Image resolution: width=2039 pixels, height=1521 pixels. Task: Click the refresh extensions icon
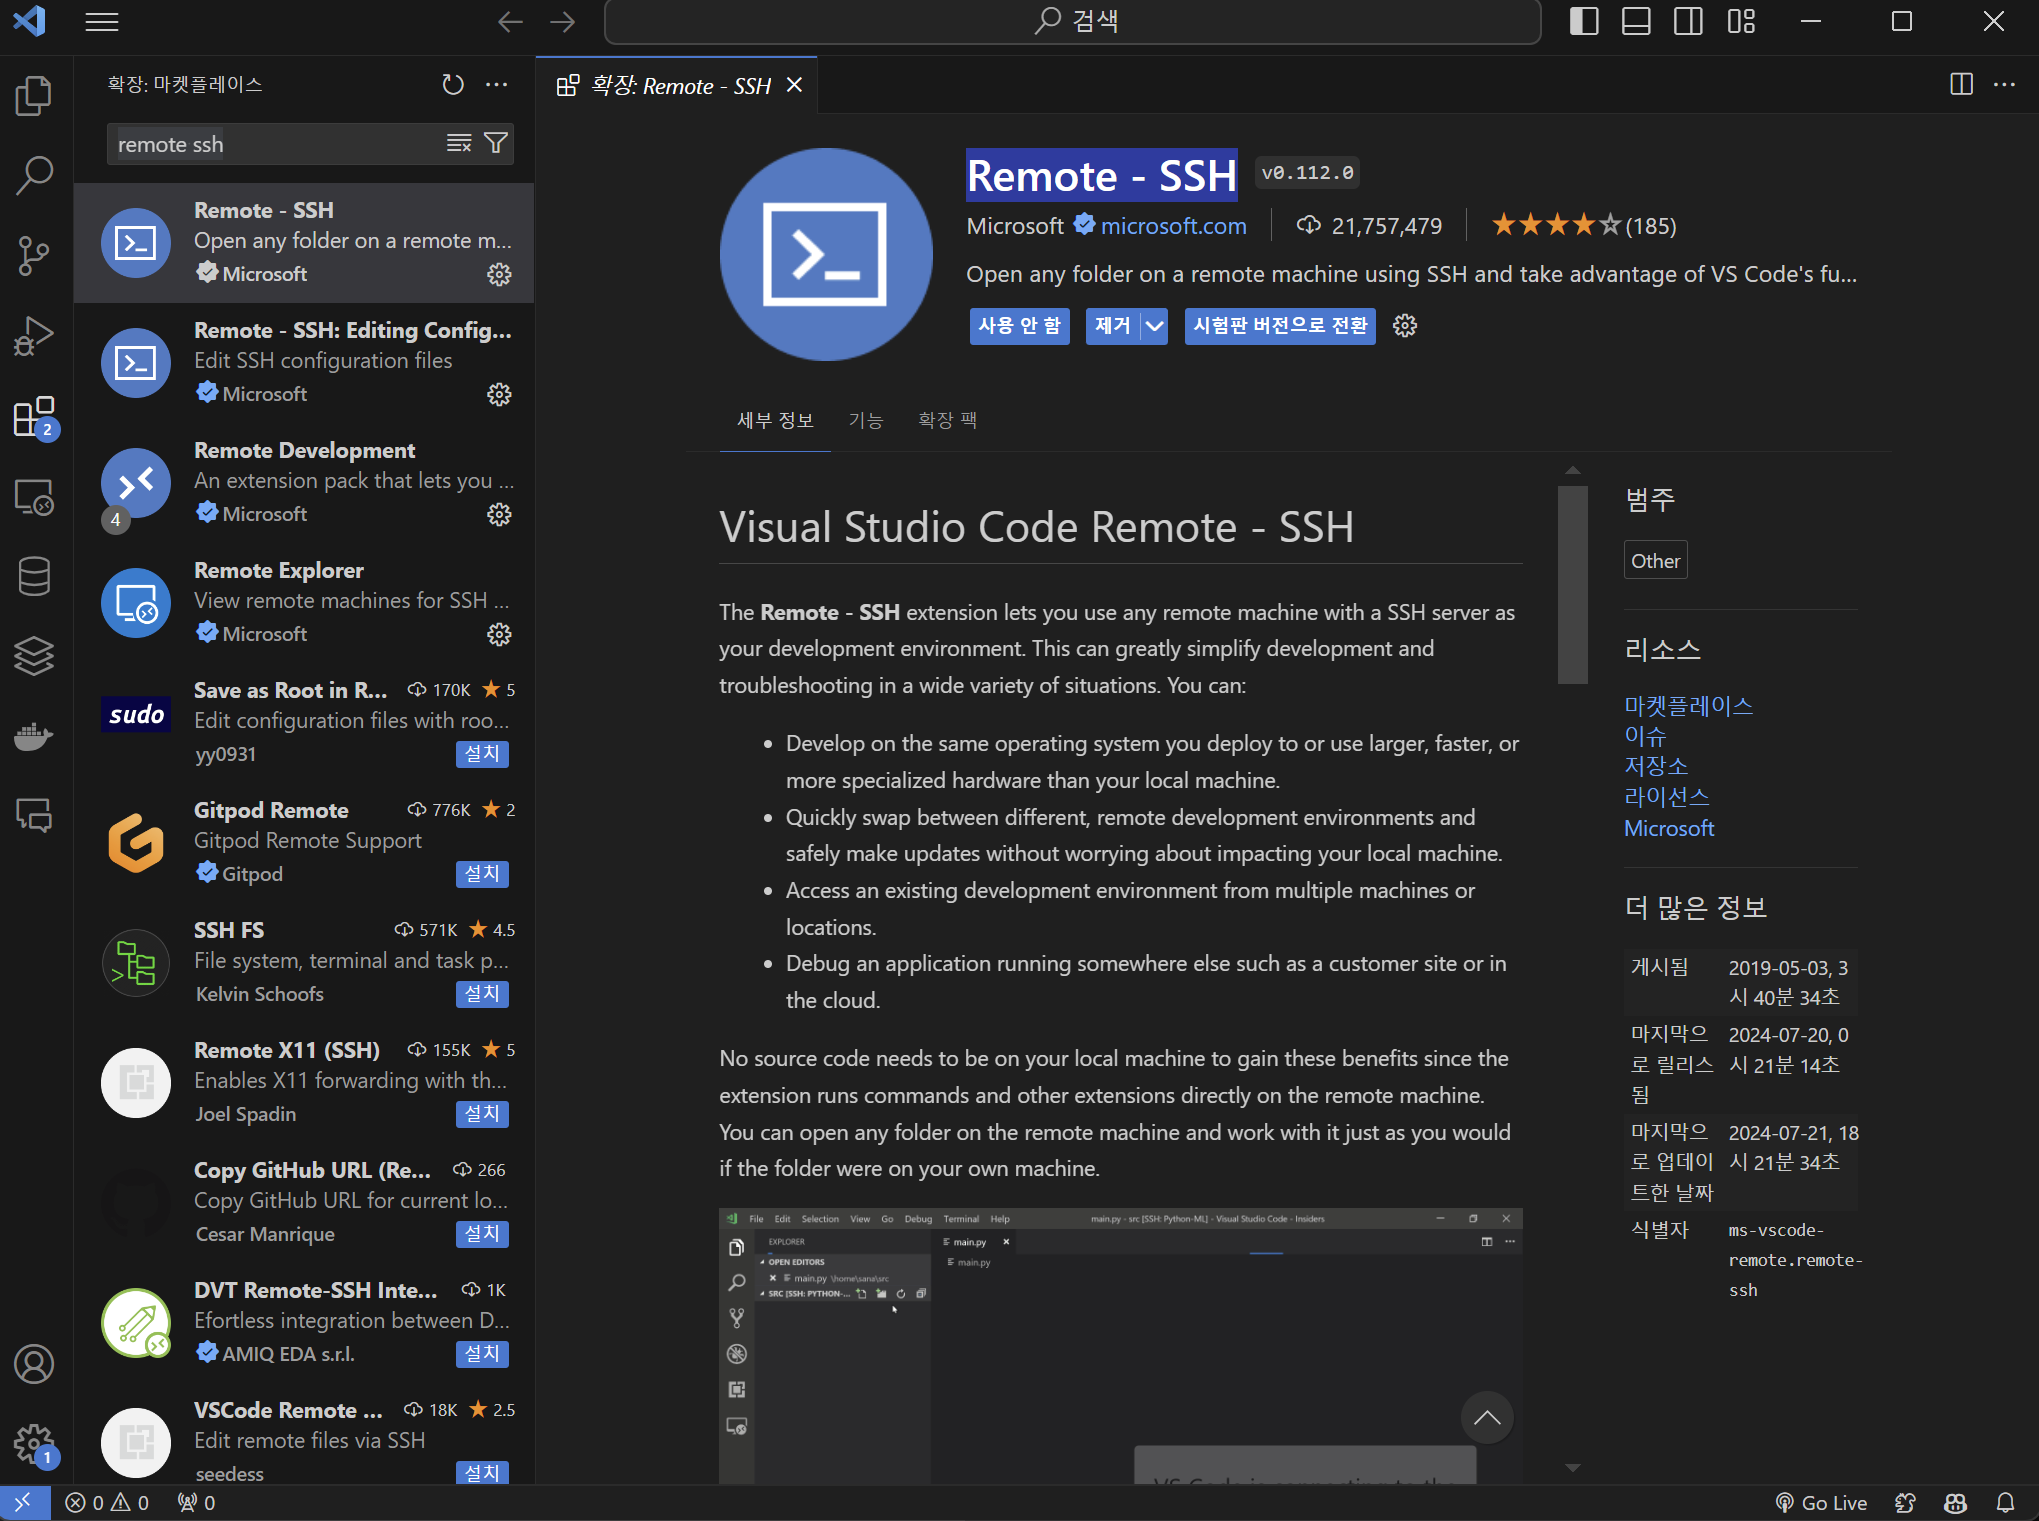click(x=453, y=85)
